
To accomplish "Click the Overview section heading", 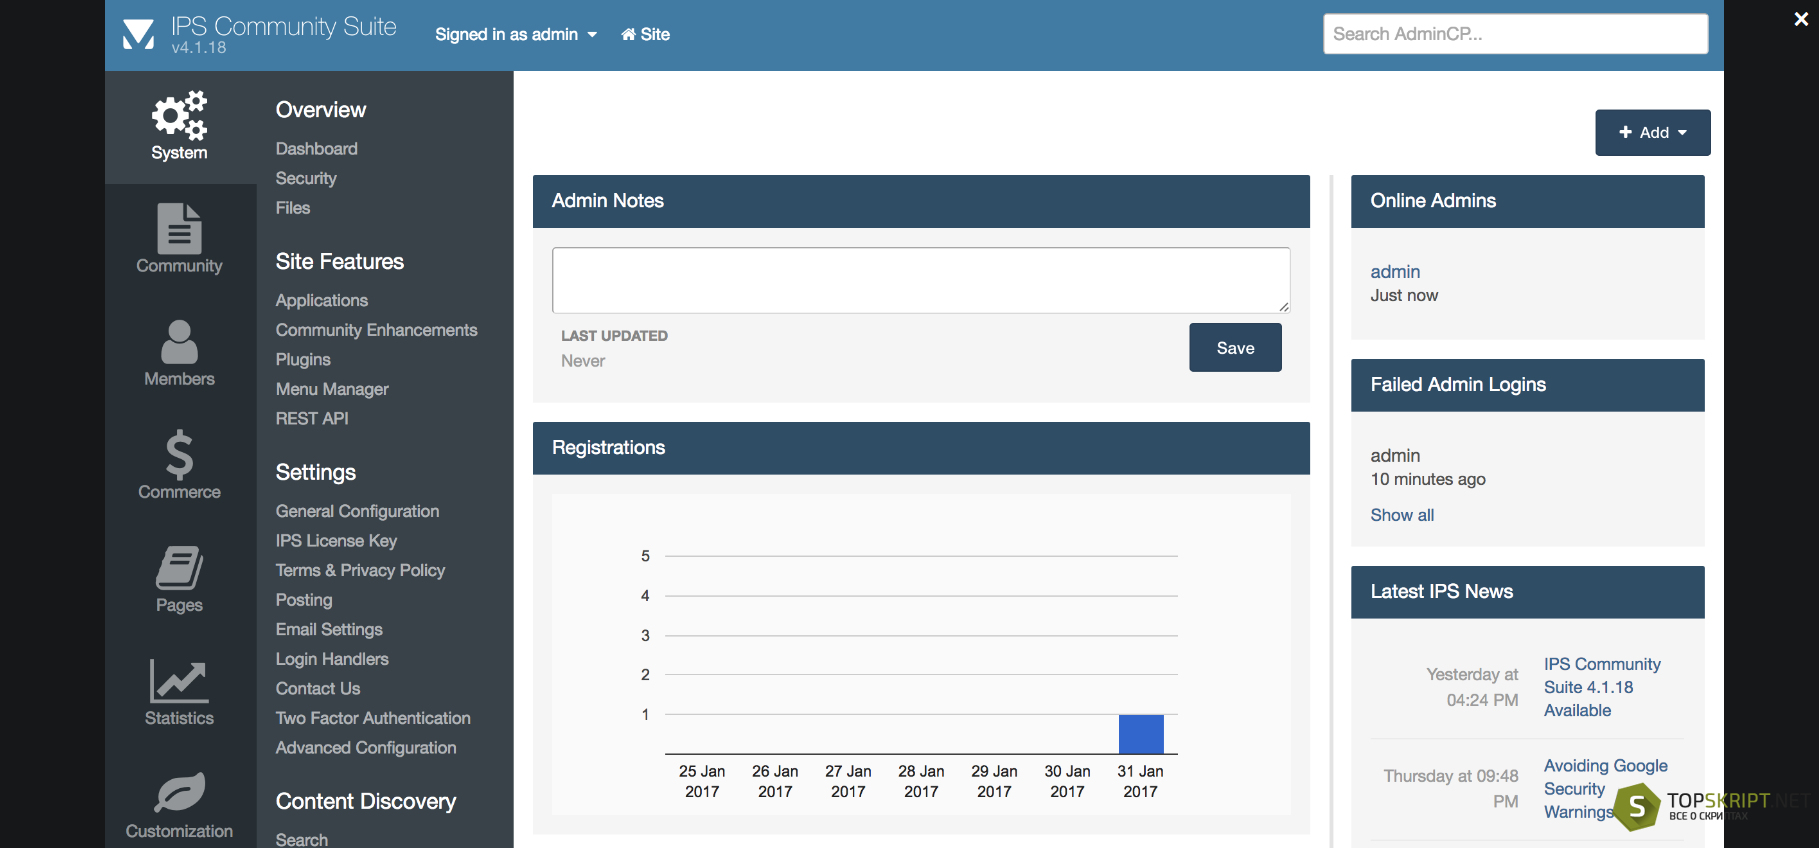I will [321, 110].
